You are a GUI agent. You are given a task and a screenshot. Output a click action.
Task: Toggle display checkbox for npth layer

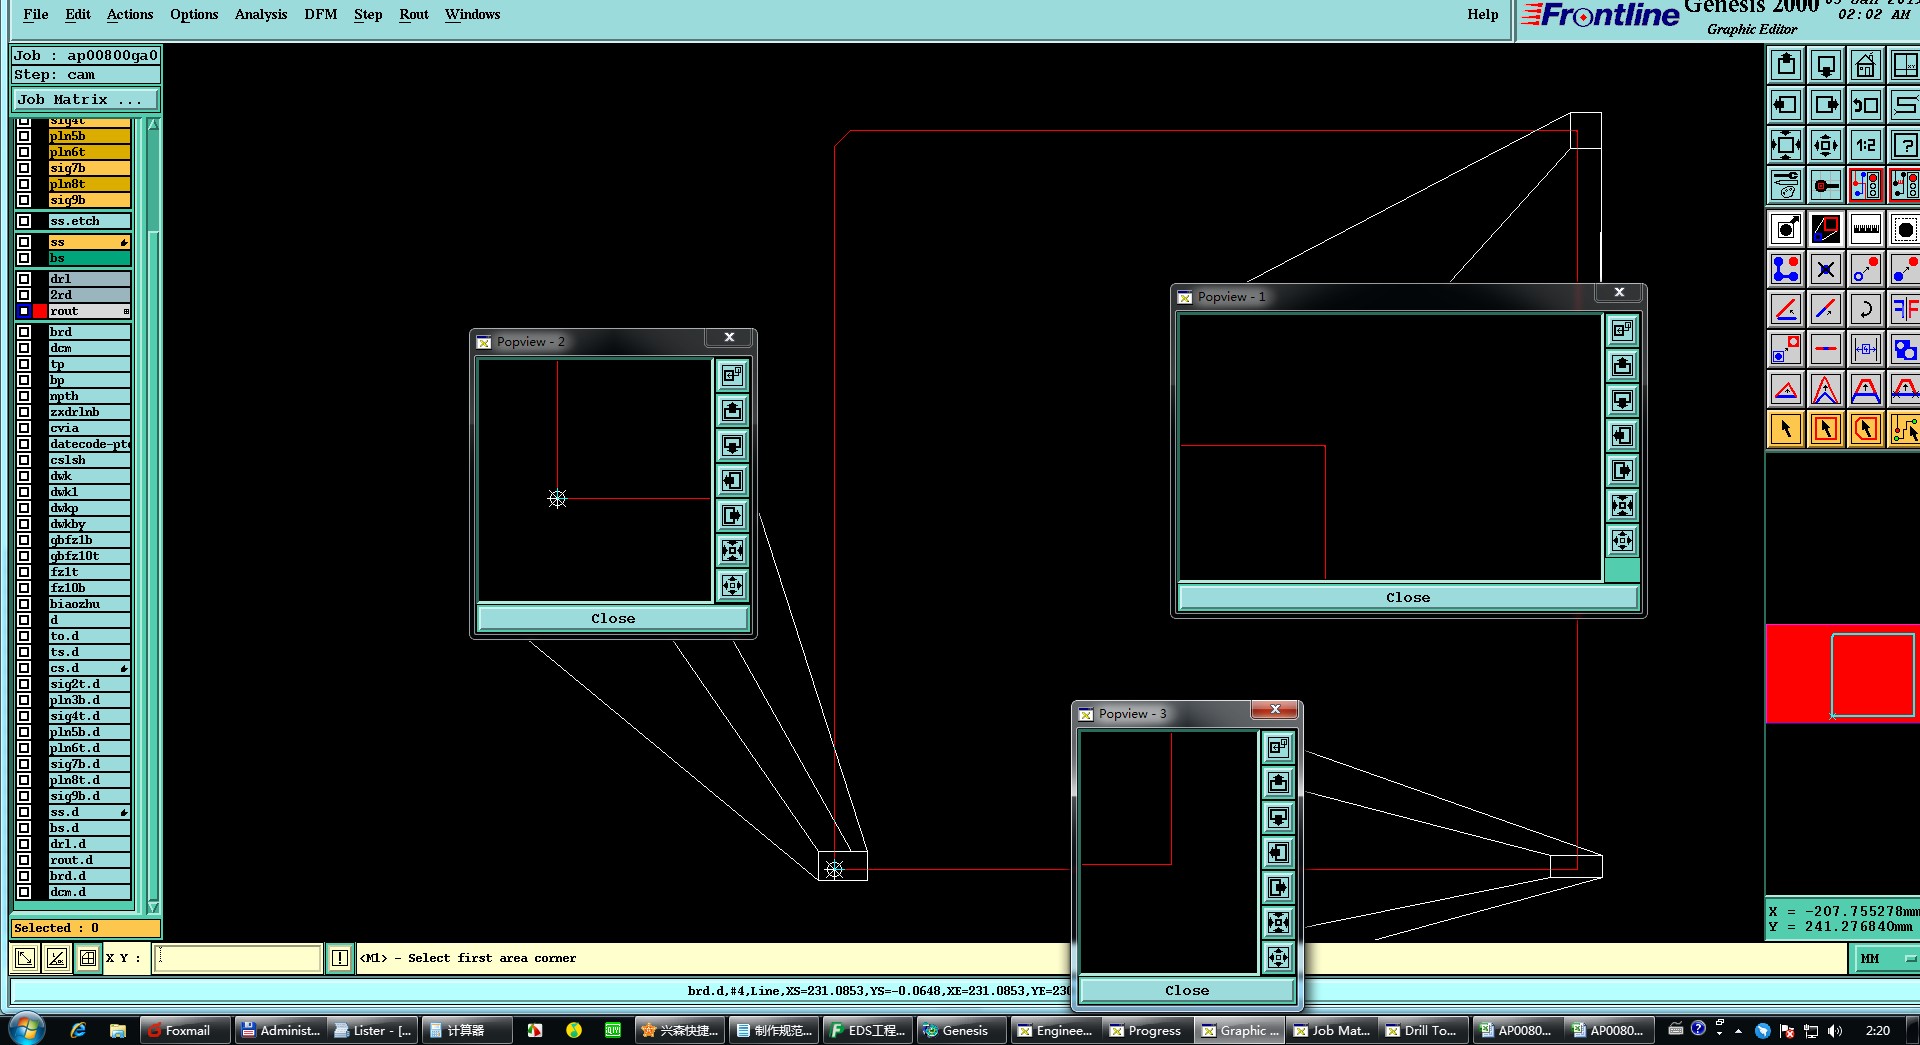tap(24, 396)
